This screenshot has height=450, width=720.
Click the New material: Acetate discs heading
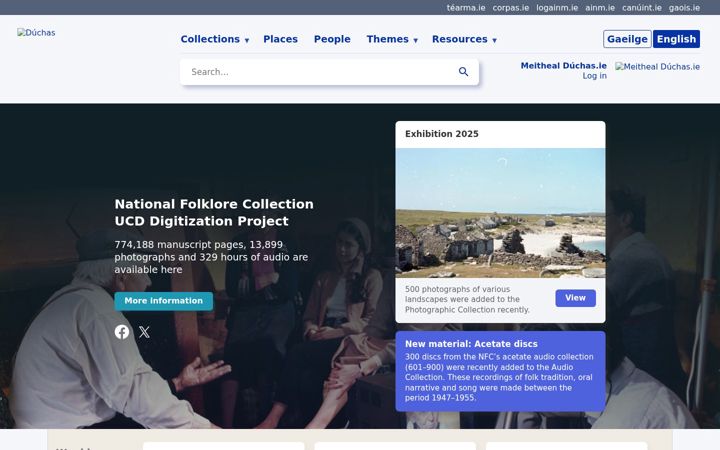pos(471,344)
